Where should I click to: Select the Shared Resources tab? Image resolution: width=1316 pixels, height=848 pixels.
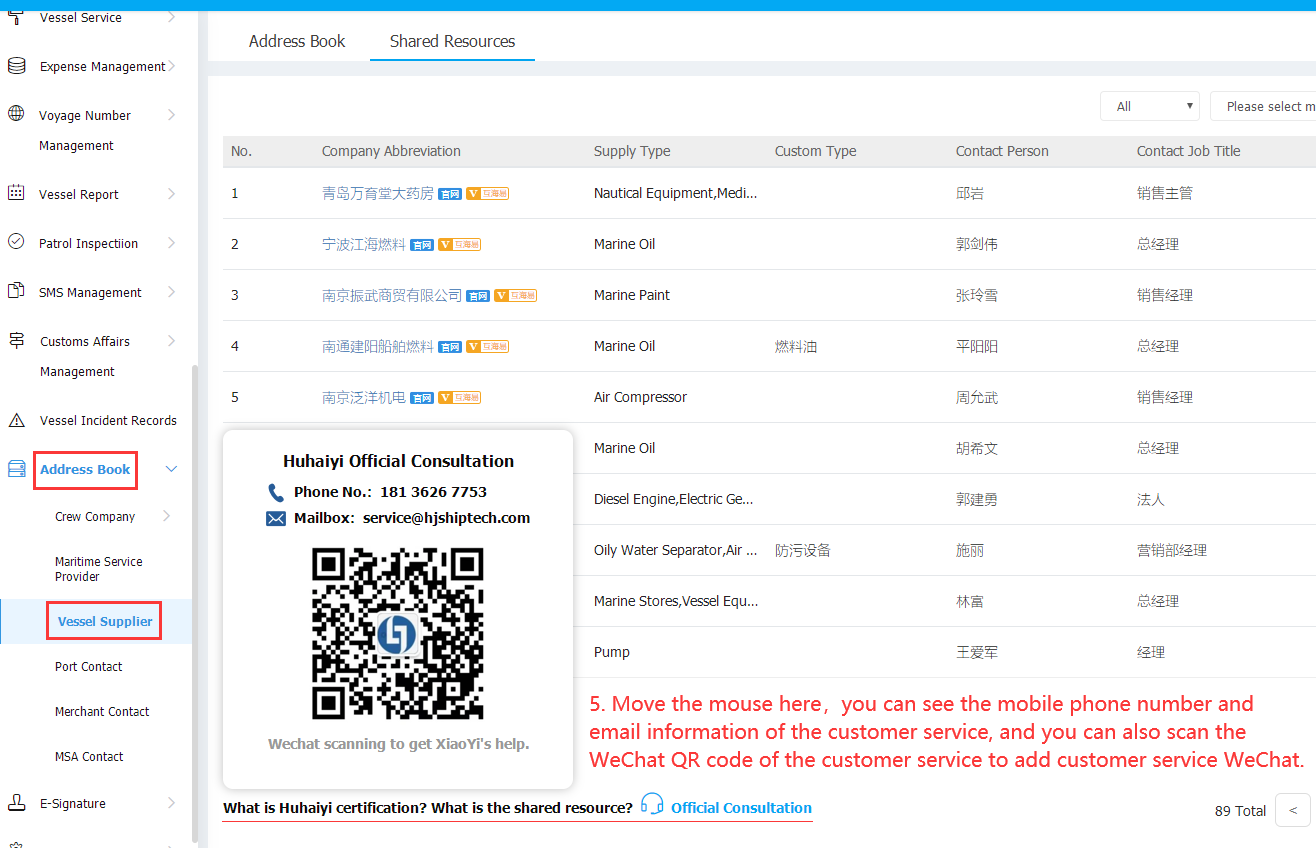coord(452,41)
